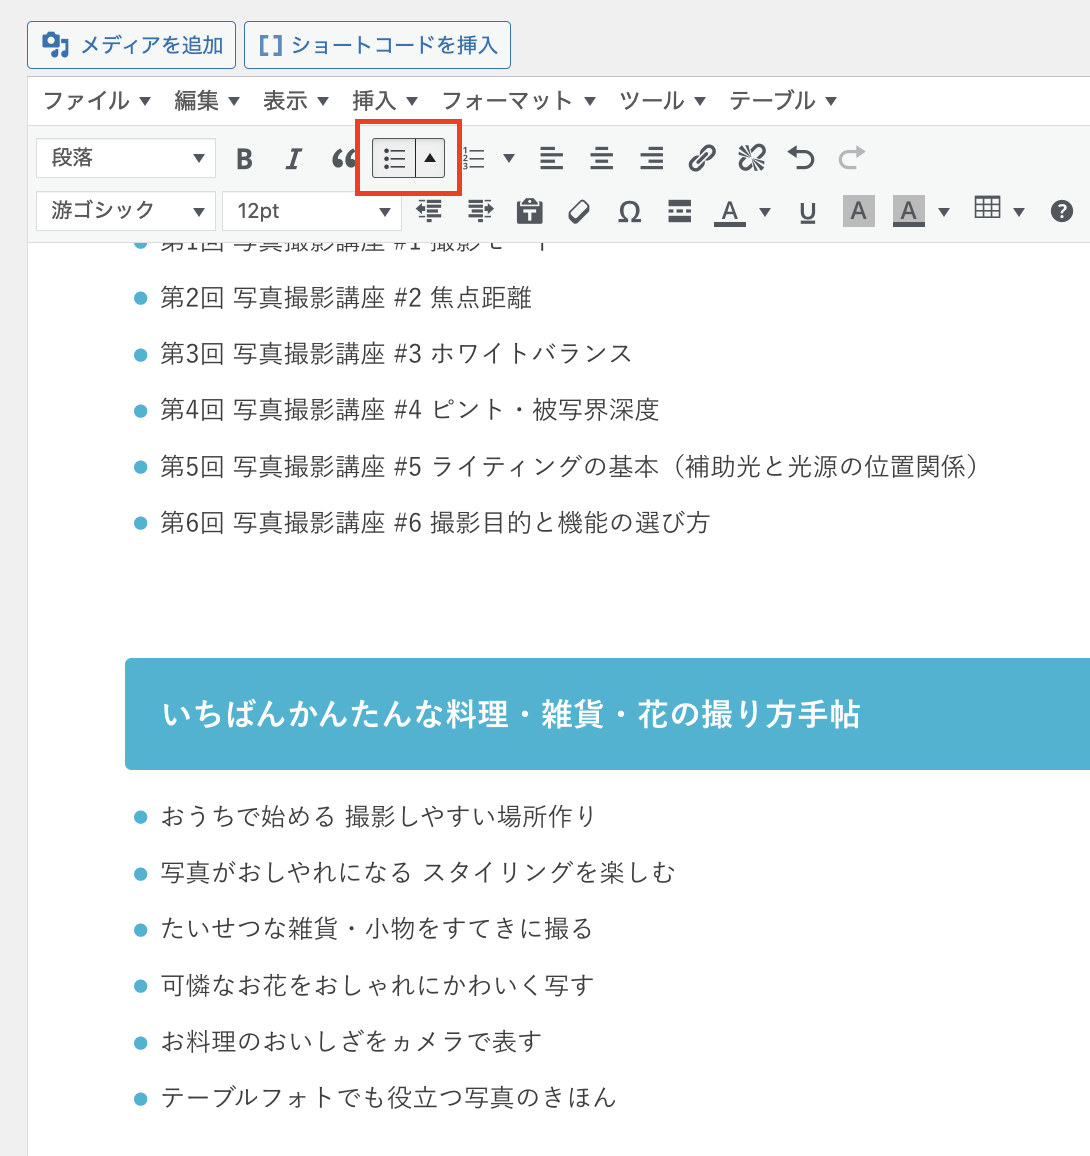Viewport: 1090px width, 1156px height.
Task: Open the 游ゴシック font family dropdown
Action: [126, 211]
